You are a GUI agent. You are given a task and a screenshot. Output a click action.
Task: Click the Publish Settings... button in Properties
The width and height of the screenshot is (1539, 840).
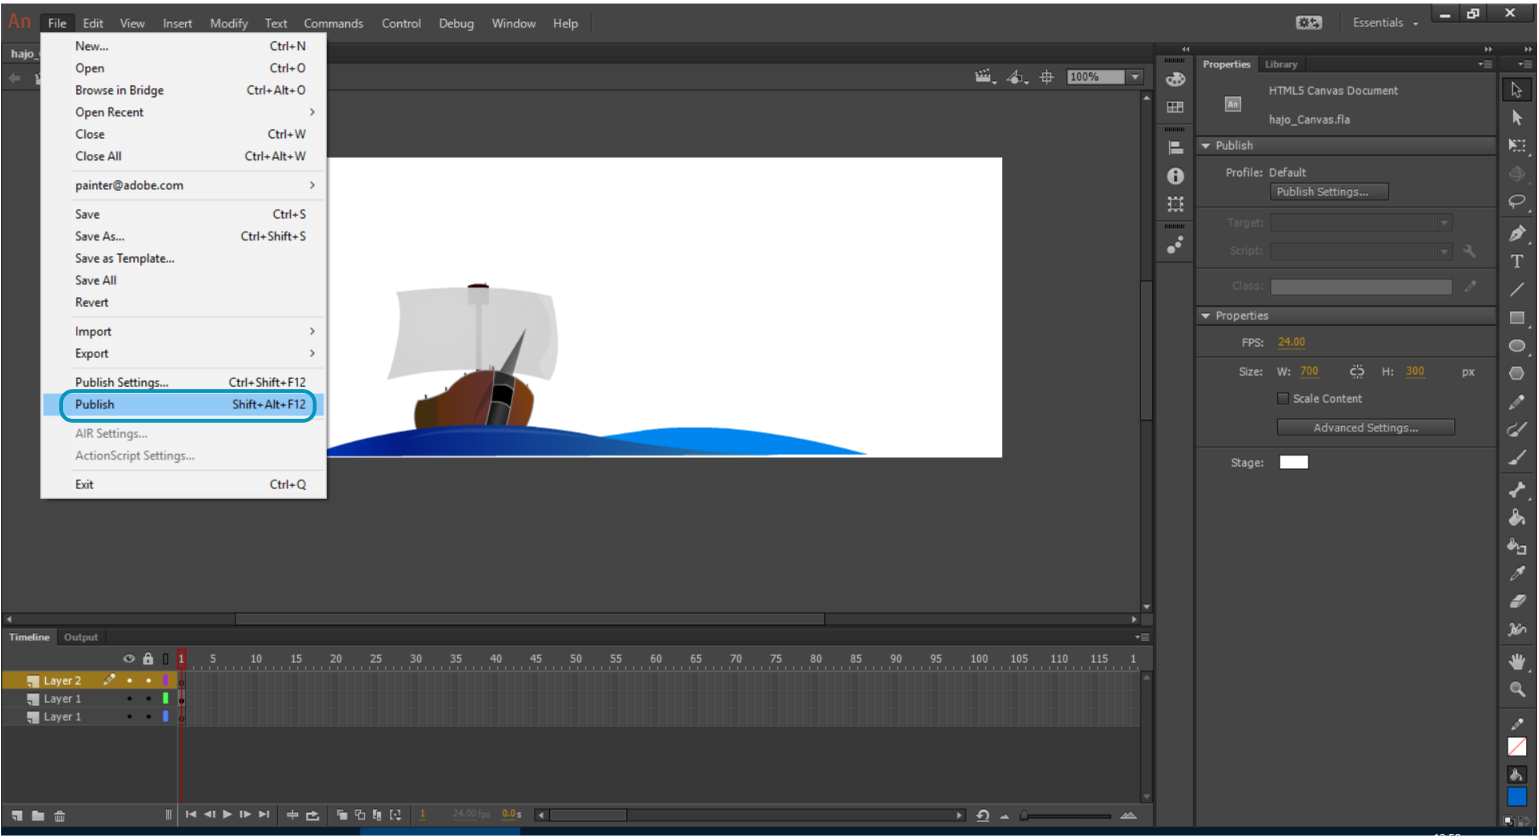click(1329, 192)
